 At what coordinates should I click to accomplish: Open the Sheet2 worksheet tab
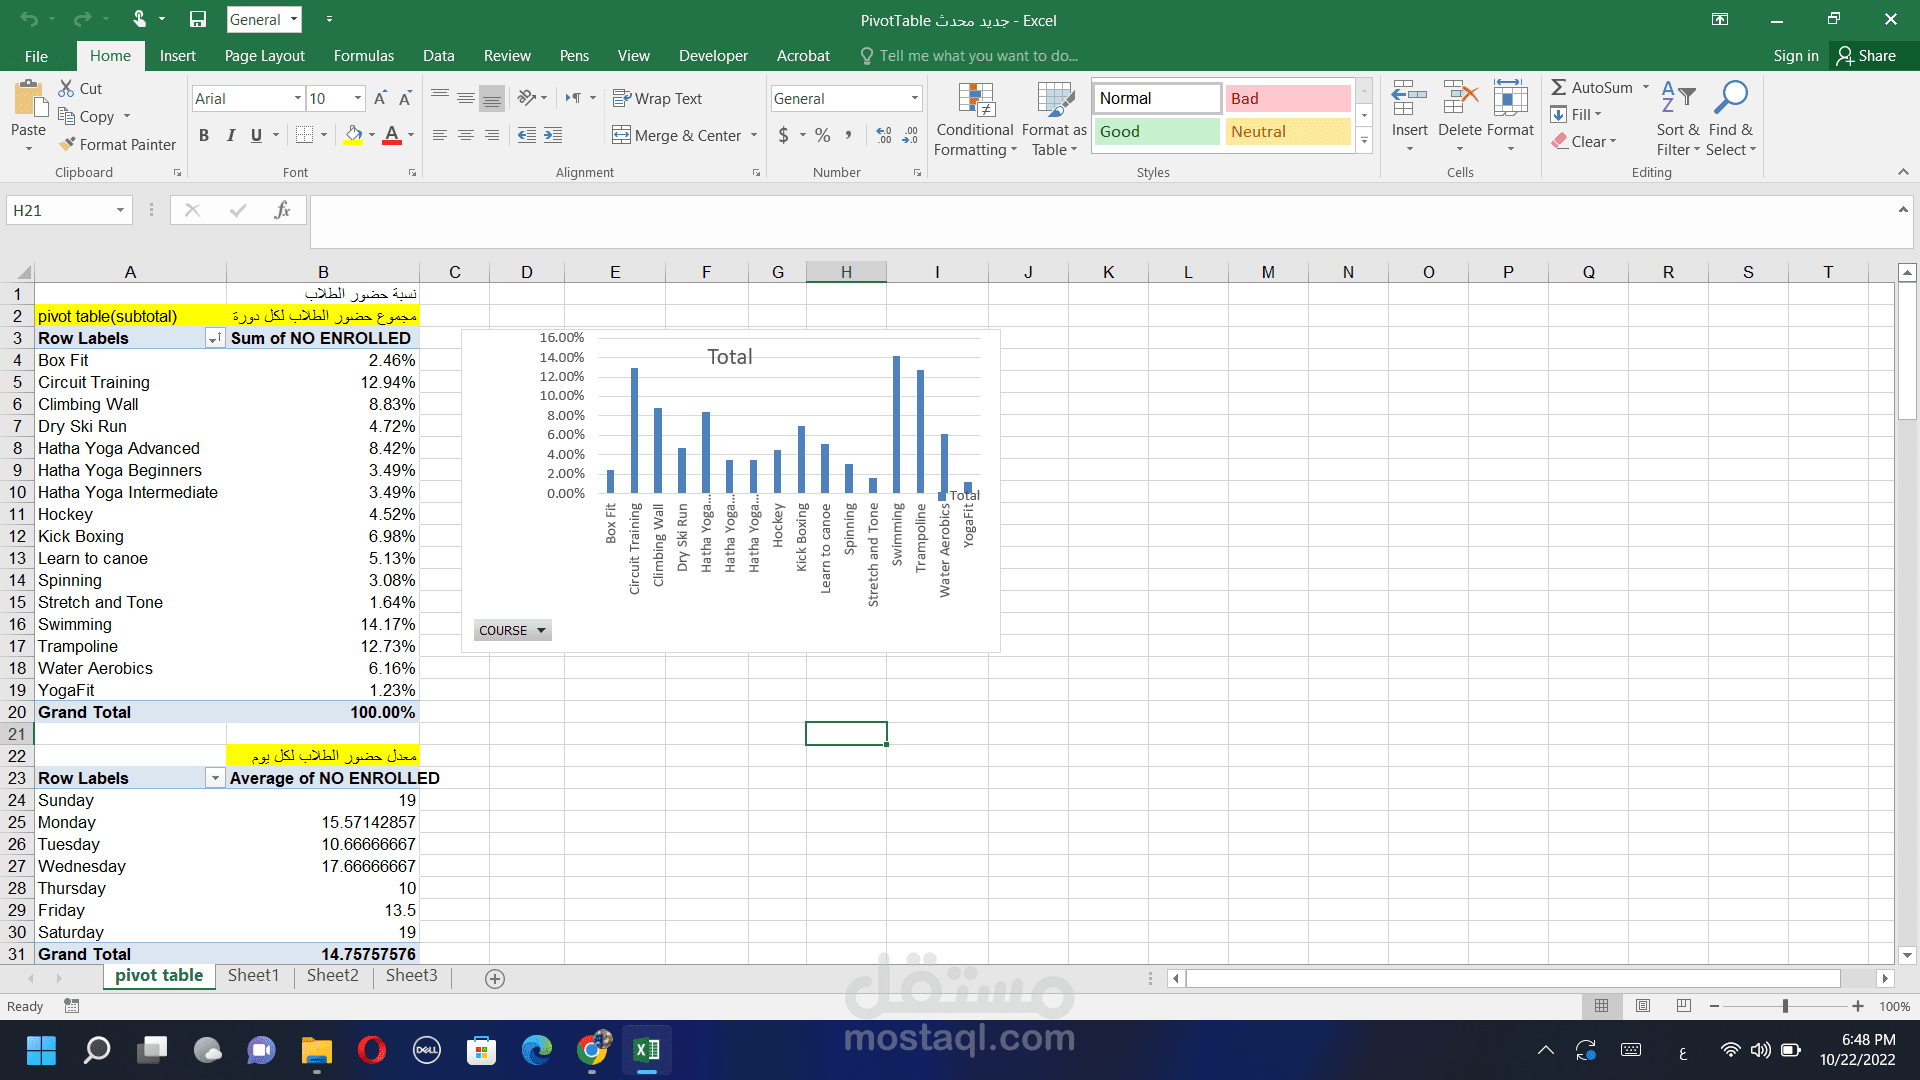(x=332, y=975)
